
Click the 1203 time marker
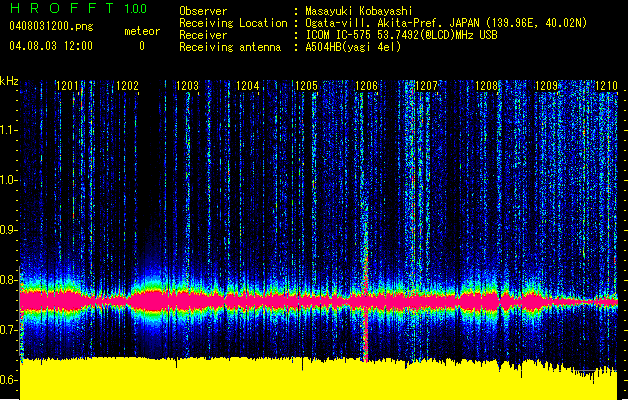[187, 86]
